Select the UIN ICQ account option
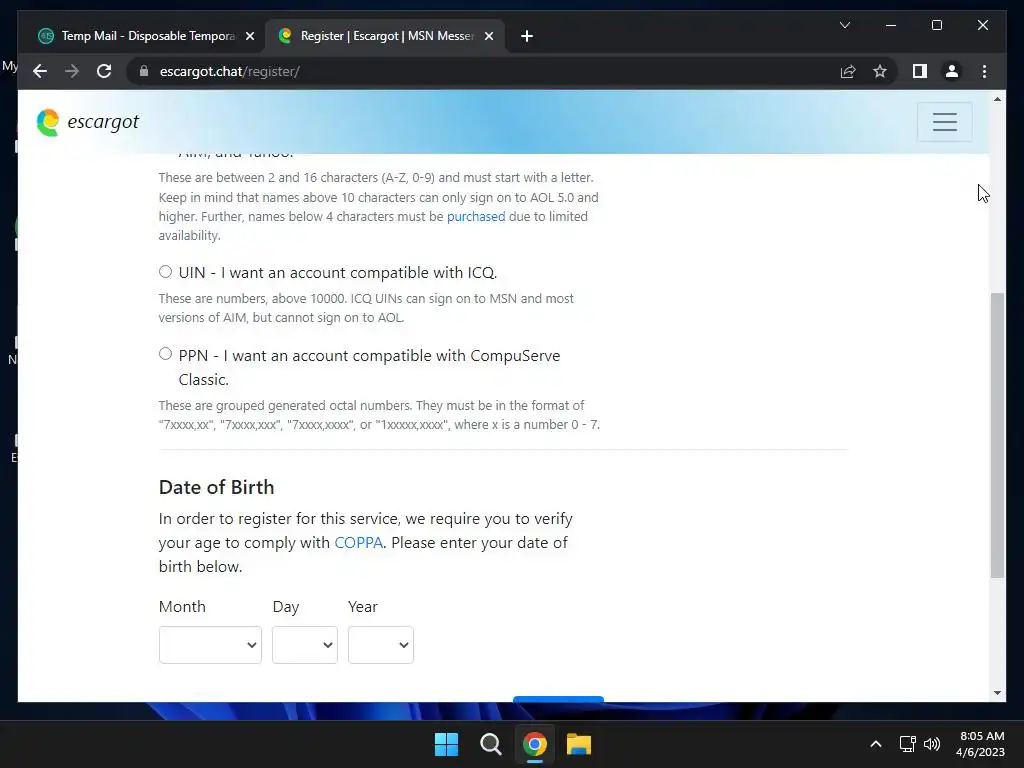Viewport: 1024px width, 768px height. point(165,272)
